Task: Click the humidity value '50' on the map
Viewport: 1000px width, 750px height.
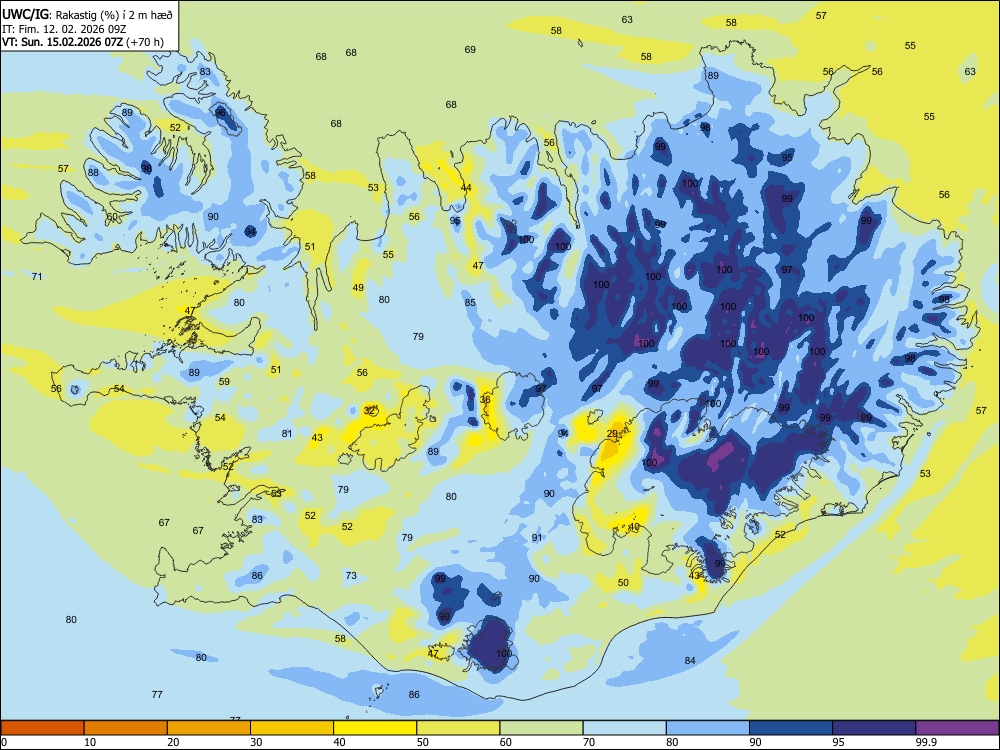Action: click(x=623, y=583)
